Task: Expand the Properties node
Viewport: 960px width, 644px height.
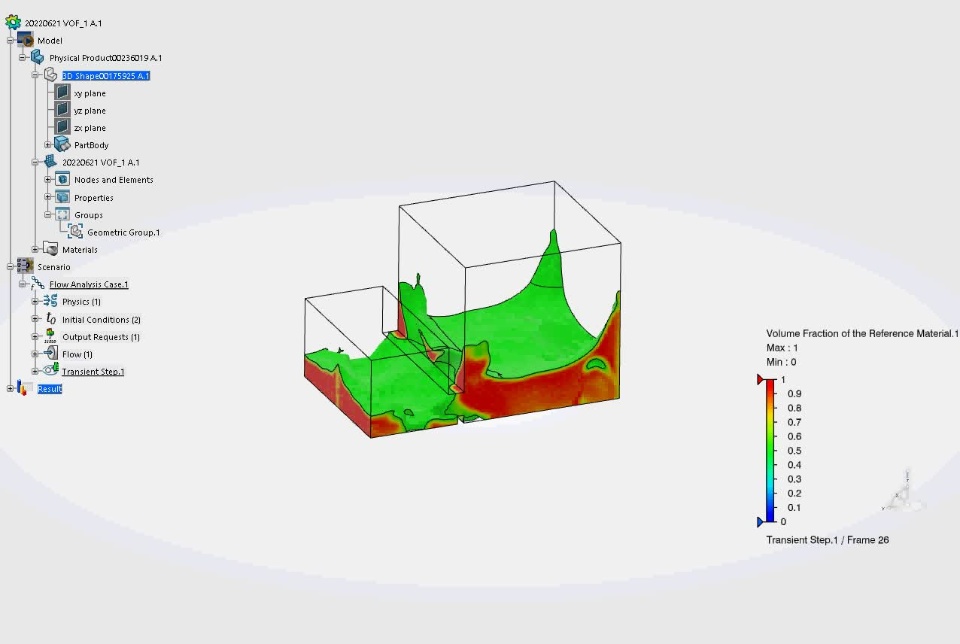Action: [48, 197]
